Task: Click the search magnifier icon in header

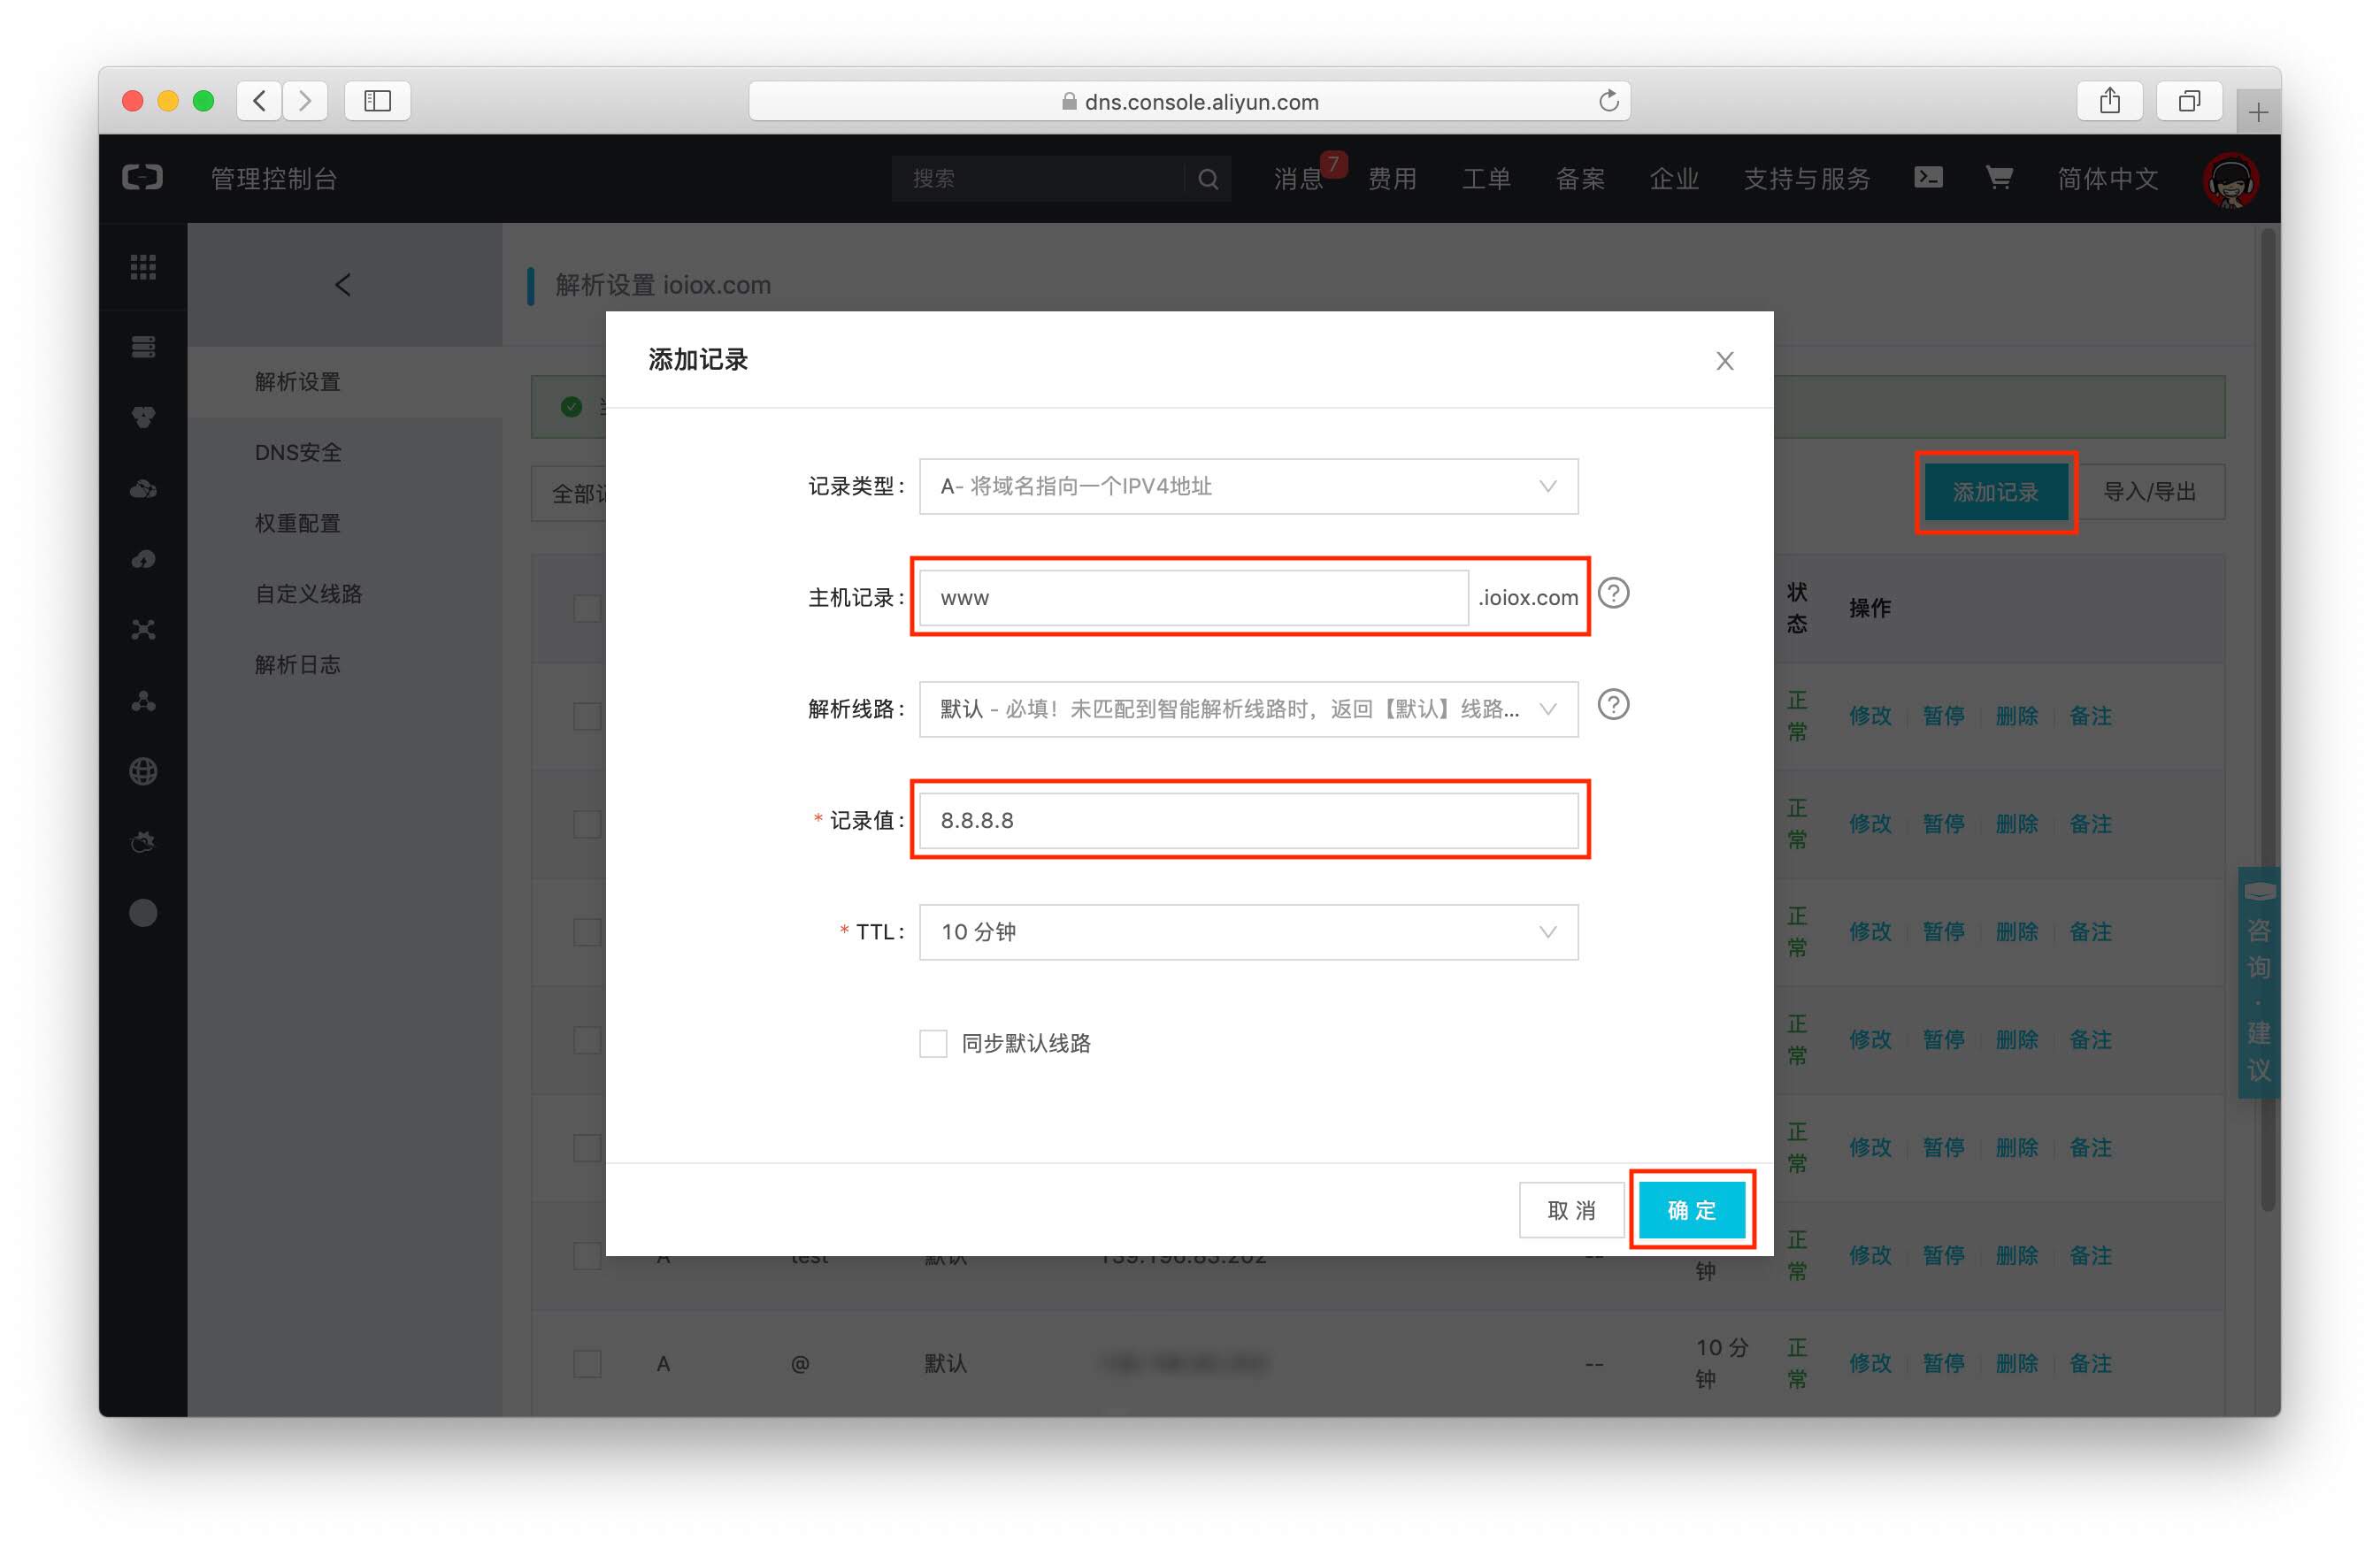Action: (x=1207, y=179)
